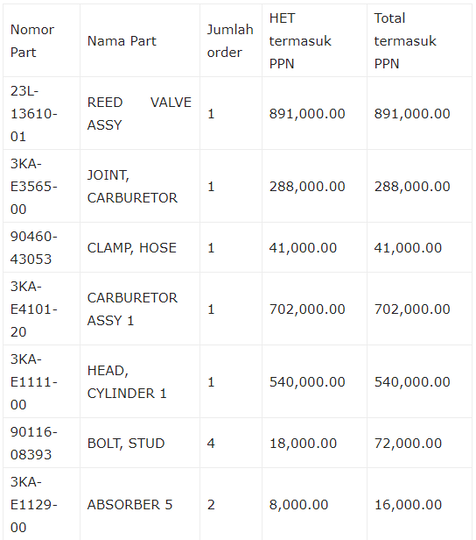Click the Nomor Part column header
This screenshot has width=476, height=540.
[32, 41]
